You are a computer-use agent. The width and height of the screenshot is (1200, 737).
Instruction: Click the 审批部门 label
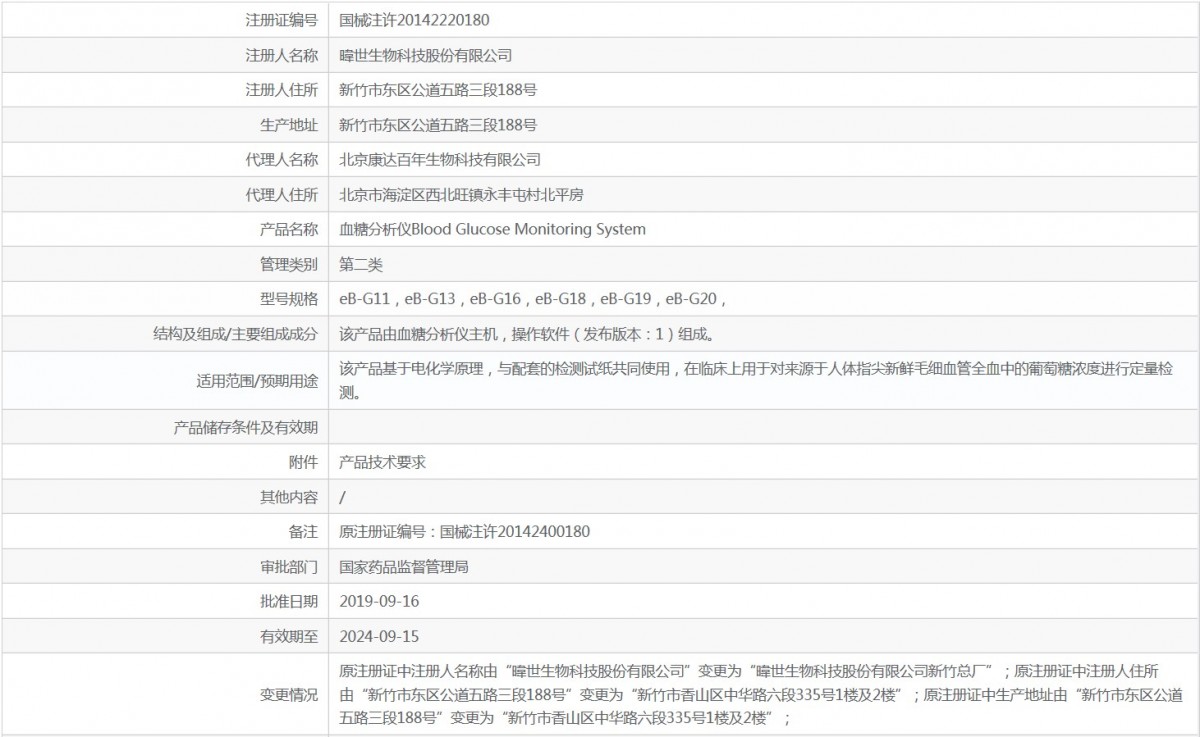pyautogui.click(x=289, y=567)
